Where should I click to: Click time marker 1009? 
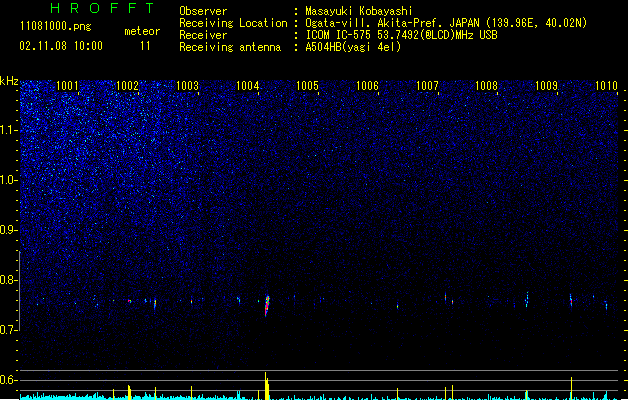coord(546,86)
